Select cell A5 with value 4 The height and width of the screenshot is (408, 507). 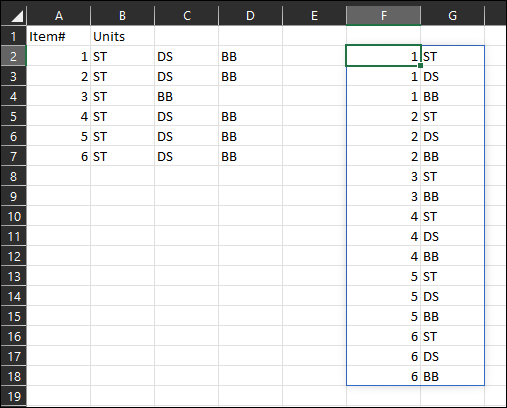(x=58, y=116)
